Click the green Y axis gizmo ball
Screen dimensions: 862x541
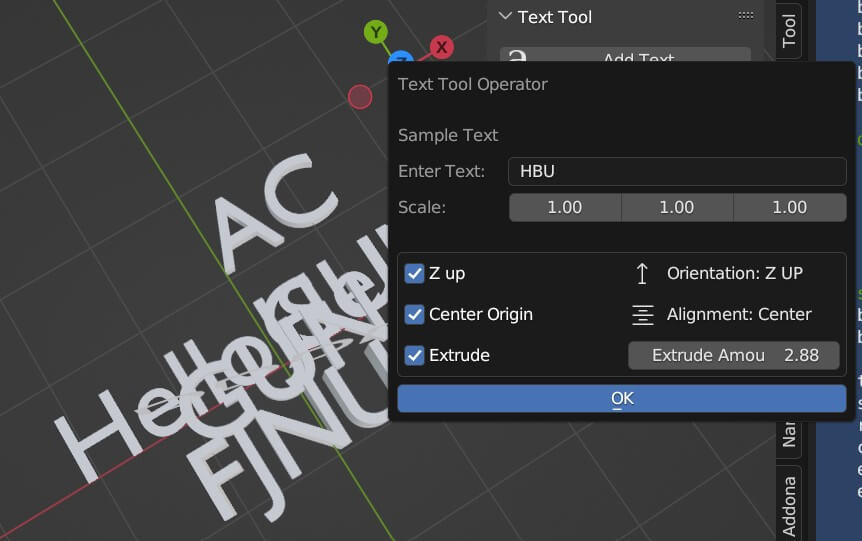coord(376,32)
